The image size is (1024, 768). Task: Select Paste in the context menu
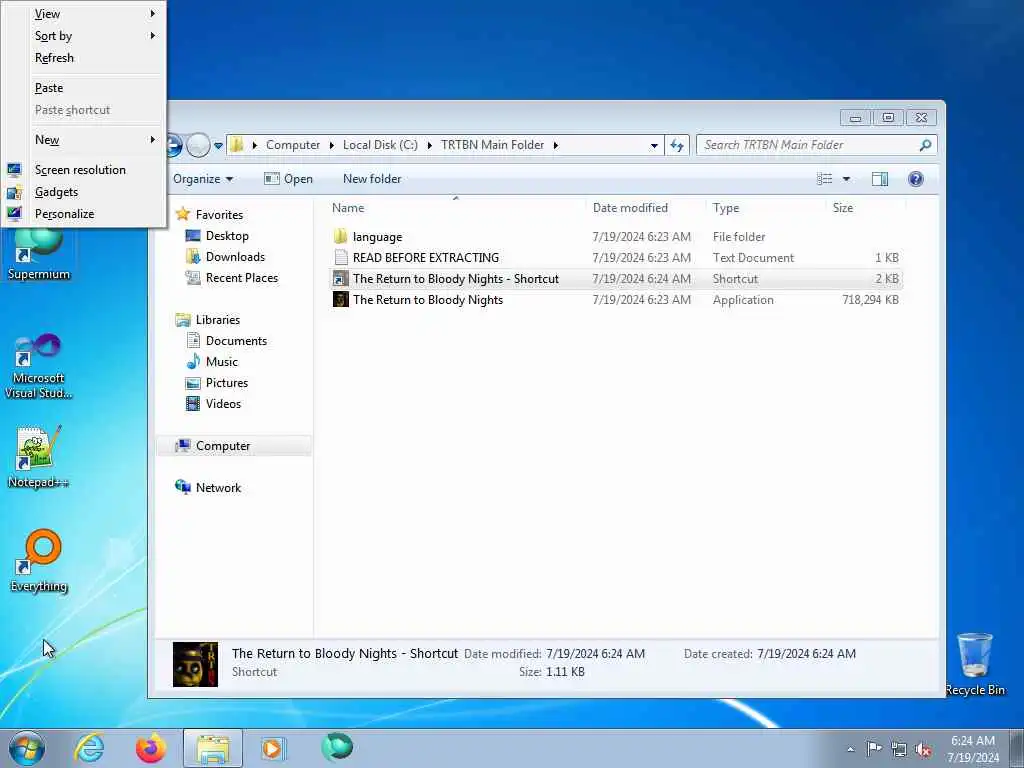click(x=84, y=88)
